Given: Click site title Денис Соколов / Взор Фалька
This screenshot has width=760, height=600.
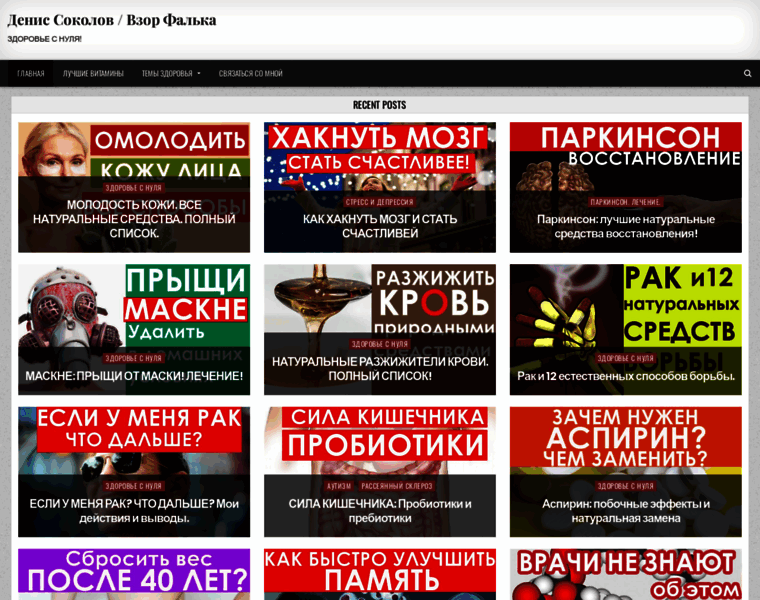Looking at the screenshot, I should (111, 20).
